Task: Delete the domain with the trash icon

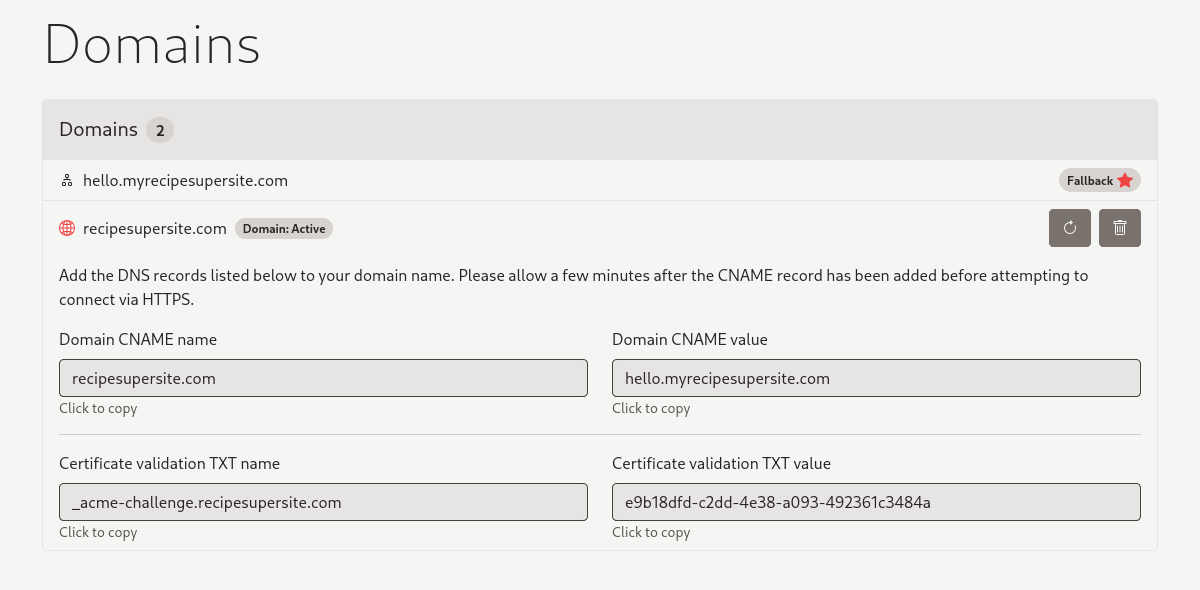Action: pos(1119,228)
